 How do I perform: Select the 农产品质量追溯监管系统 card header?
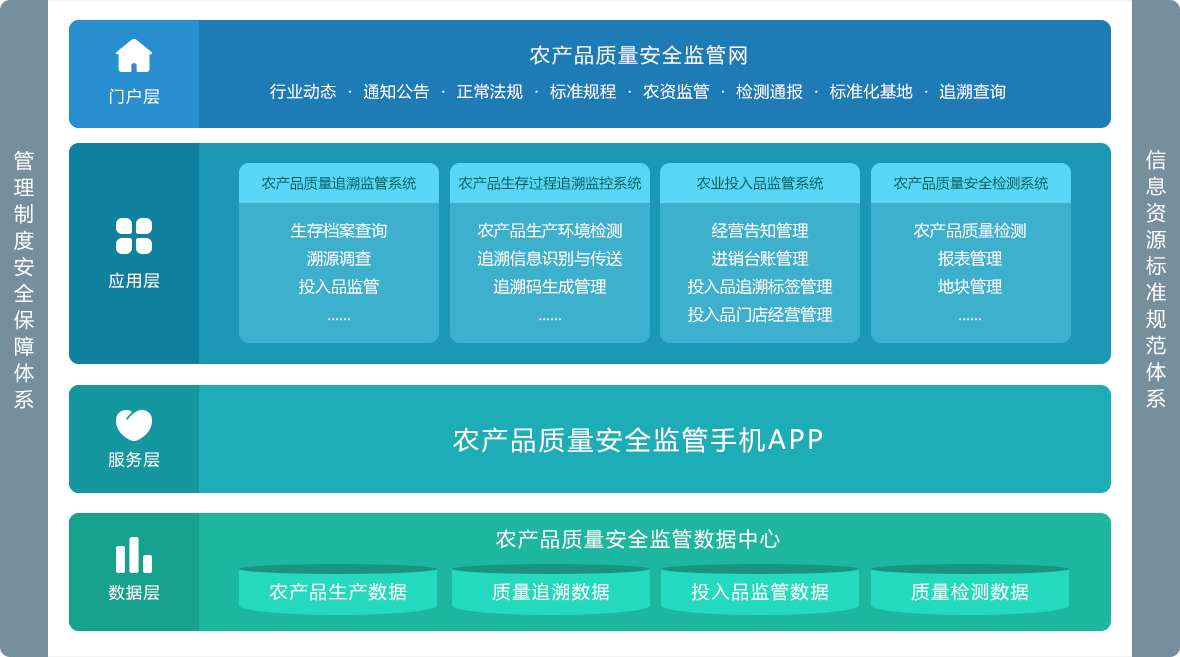[x=339, y=183]
